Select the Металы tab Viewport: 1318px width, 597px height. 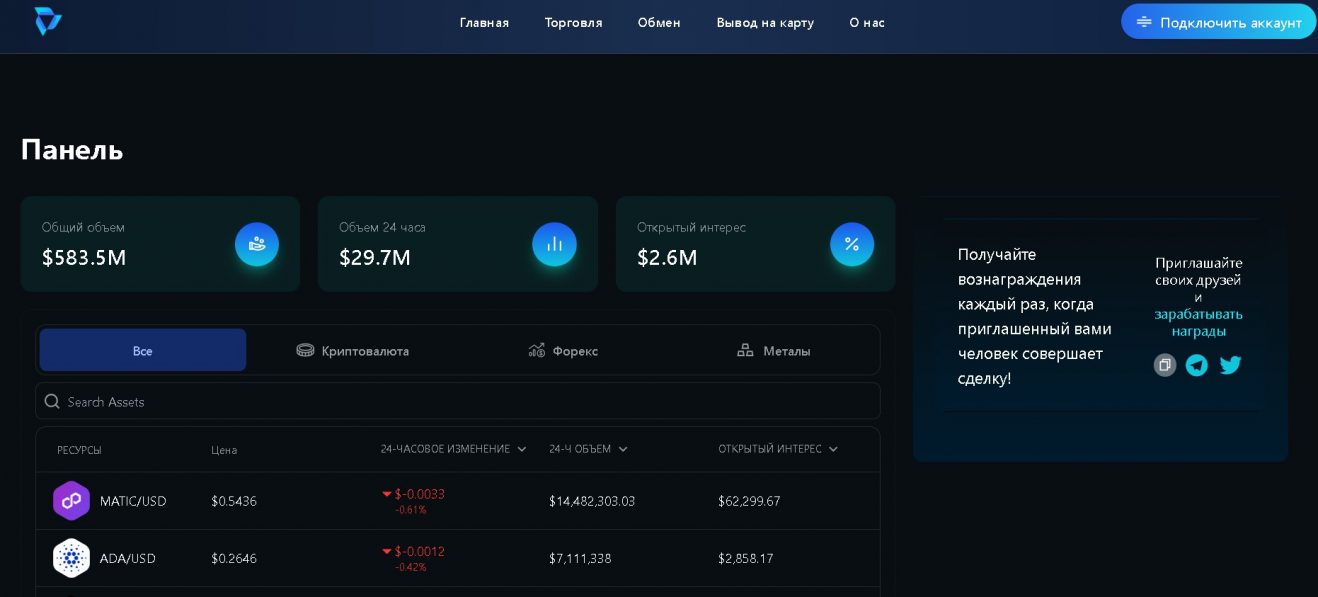[x=773, y=351]
